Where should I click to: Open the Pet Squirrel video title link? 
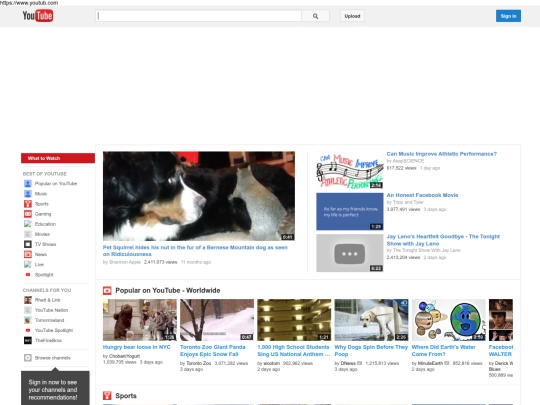[x=195, y=251]
